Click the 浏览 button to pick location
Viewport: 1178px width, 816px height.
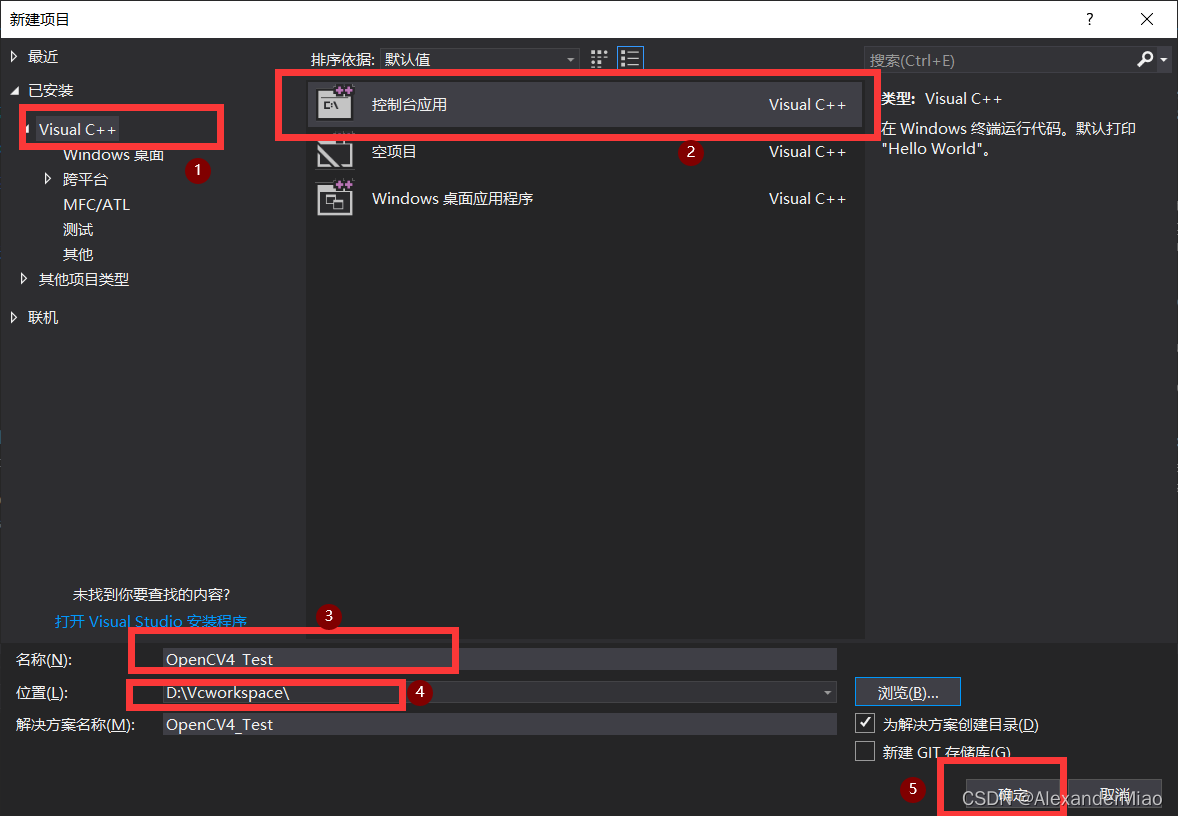coord(906,691)
